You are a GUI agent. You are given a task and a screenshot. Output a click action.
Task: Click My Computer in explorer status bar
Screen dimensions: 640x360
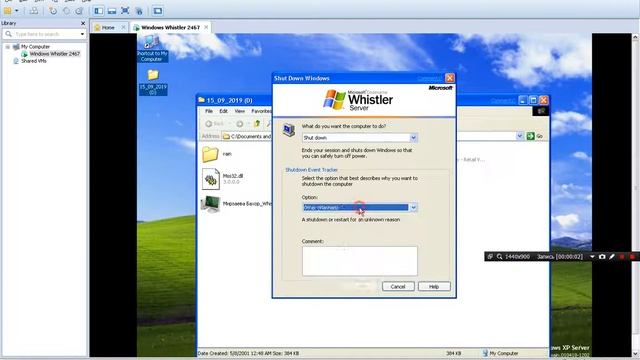[x=500, y=353]
